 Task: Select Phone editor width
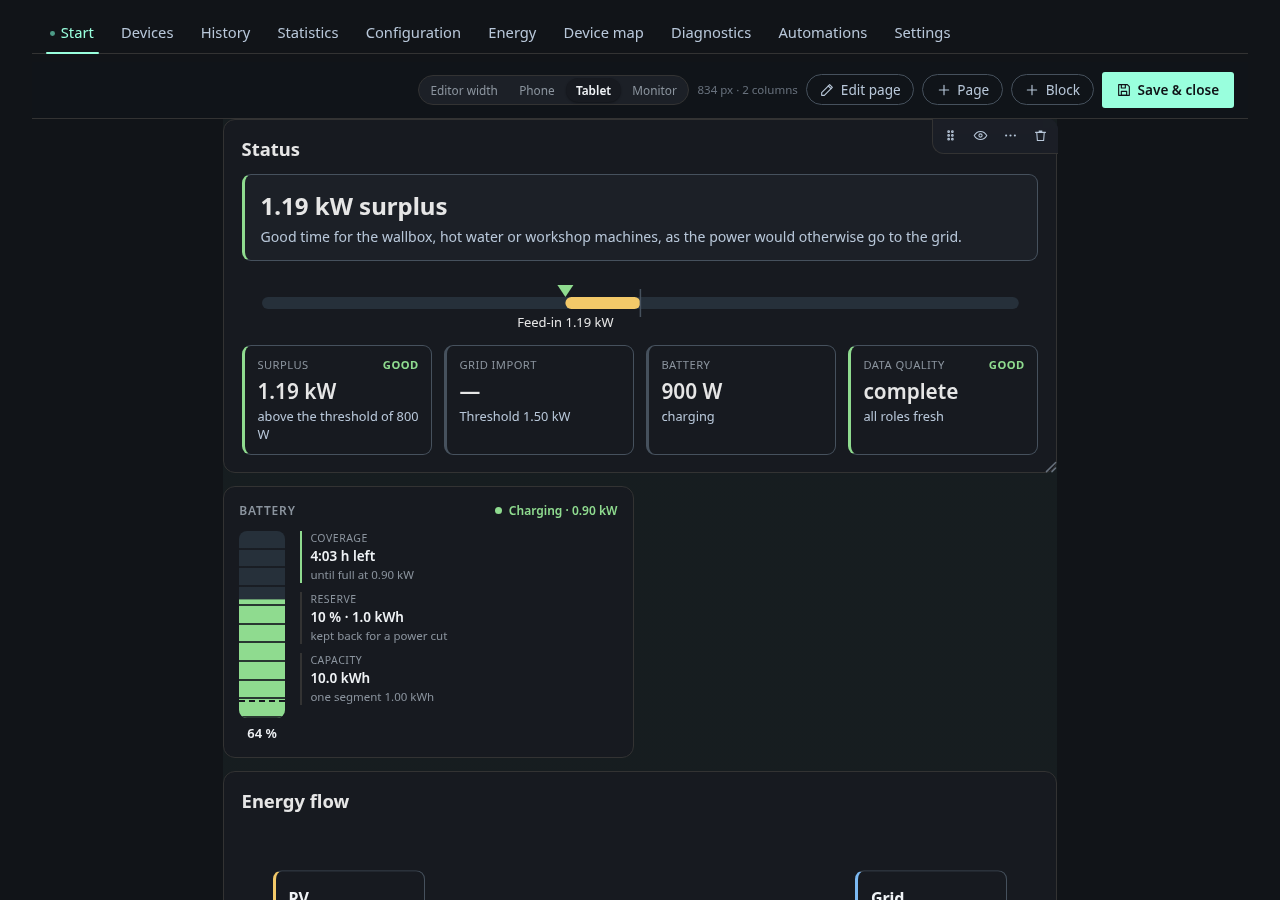(536, 90)
